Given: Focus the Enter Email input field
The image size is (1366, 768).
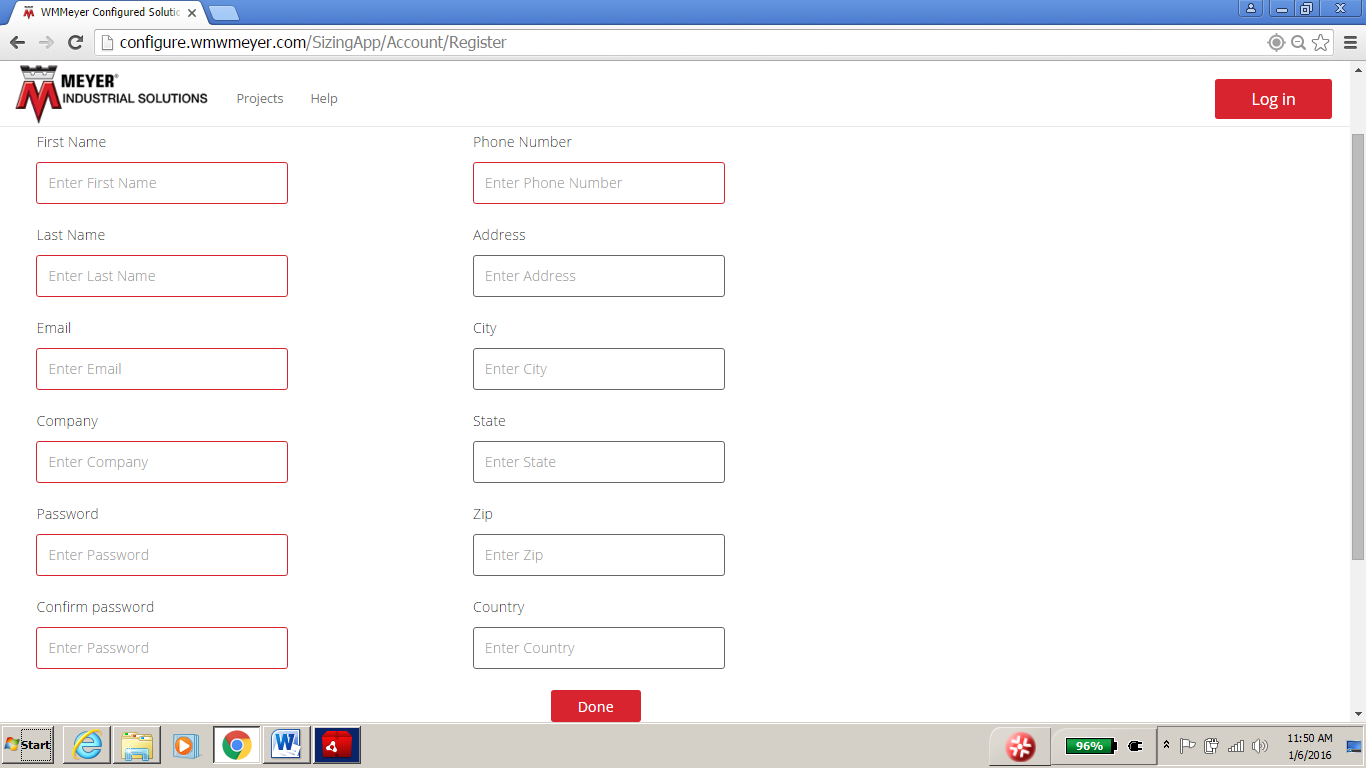Looking at the screenshot, I should 162,369.
